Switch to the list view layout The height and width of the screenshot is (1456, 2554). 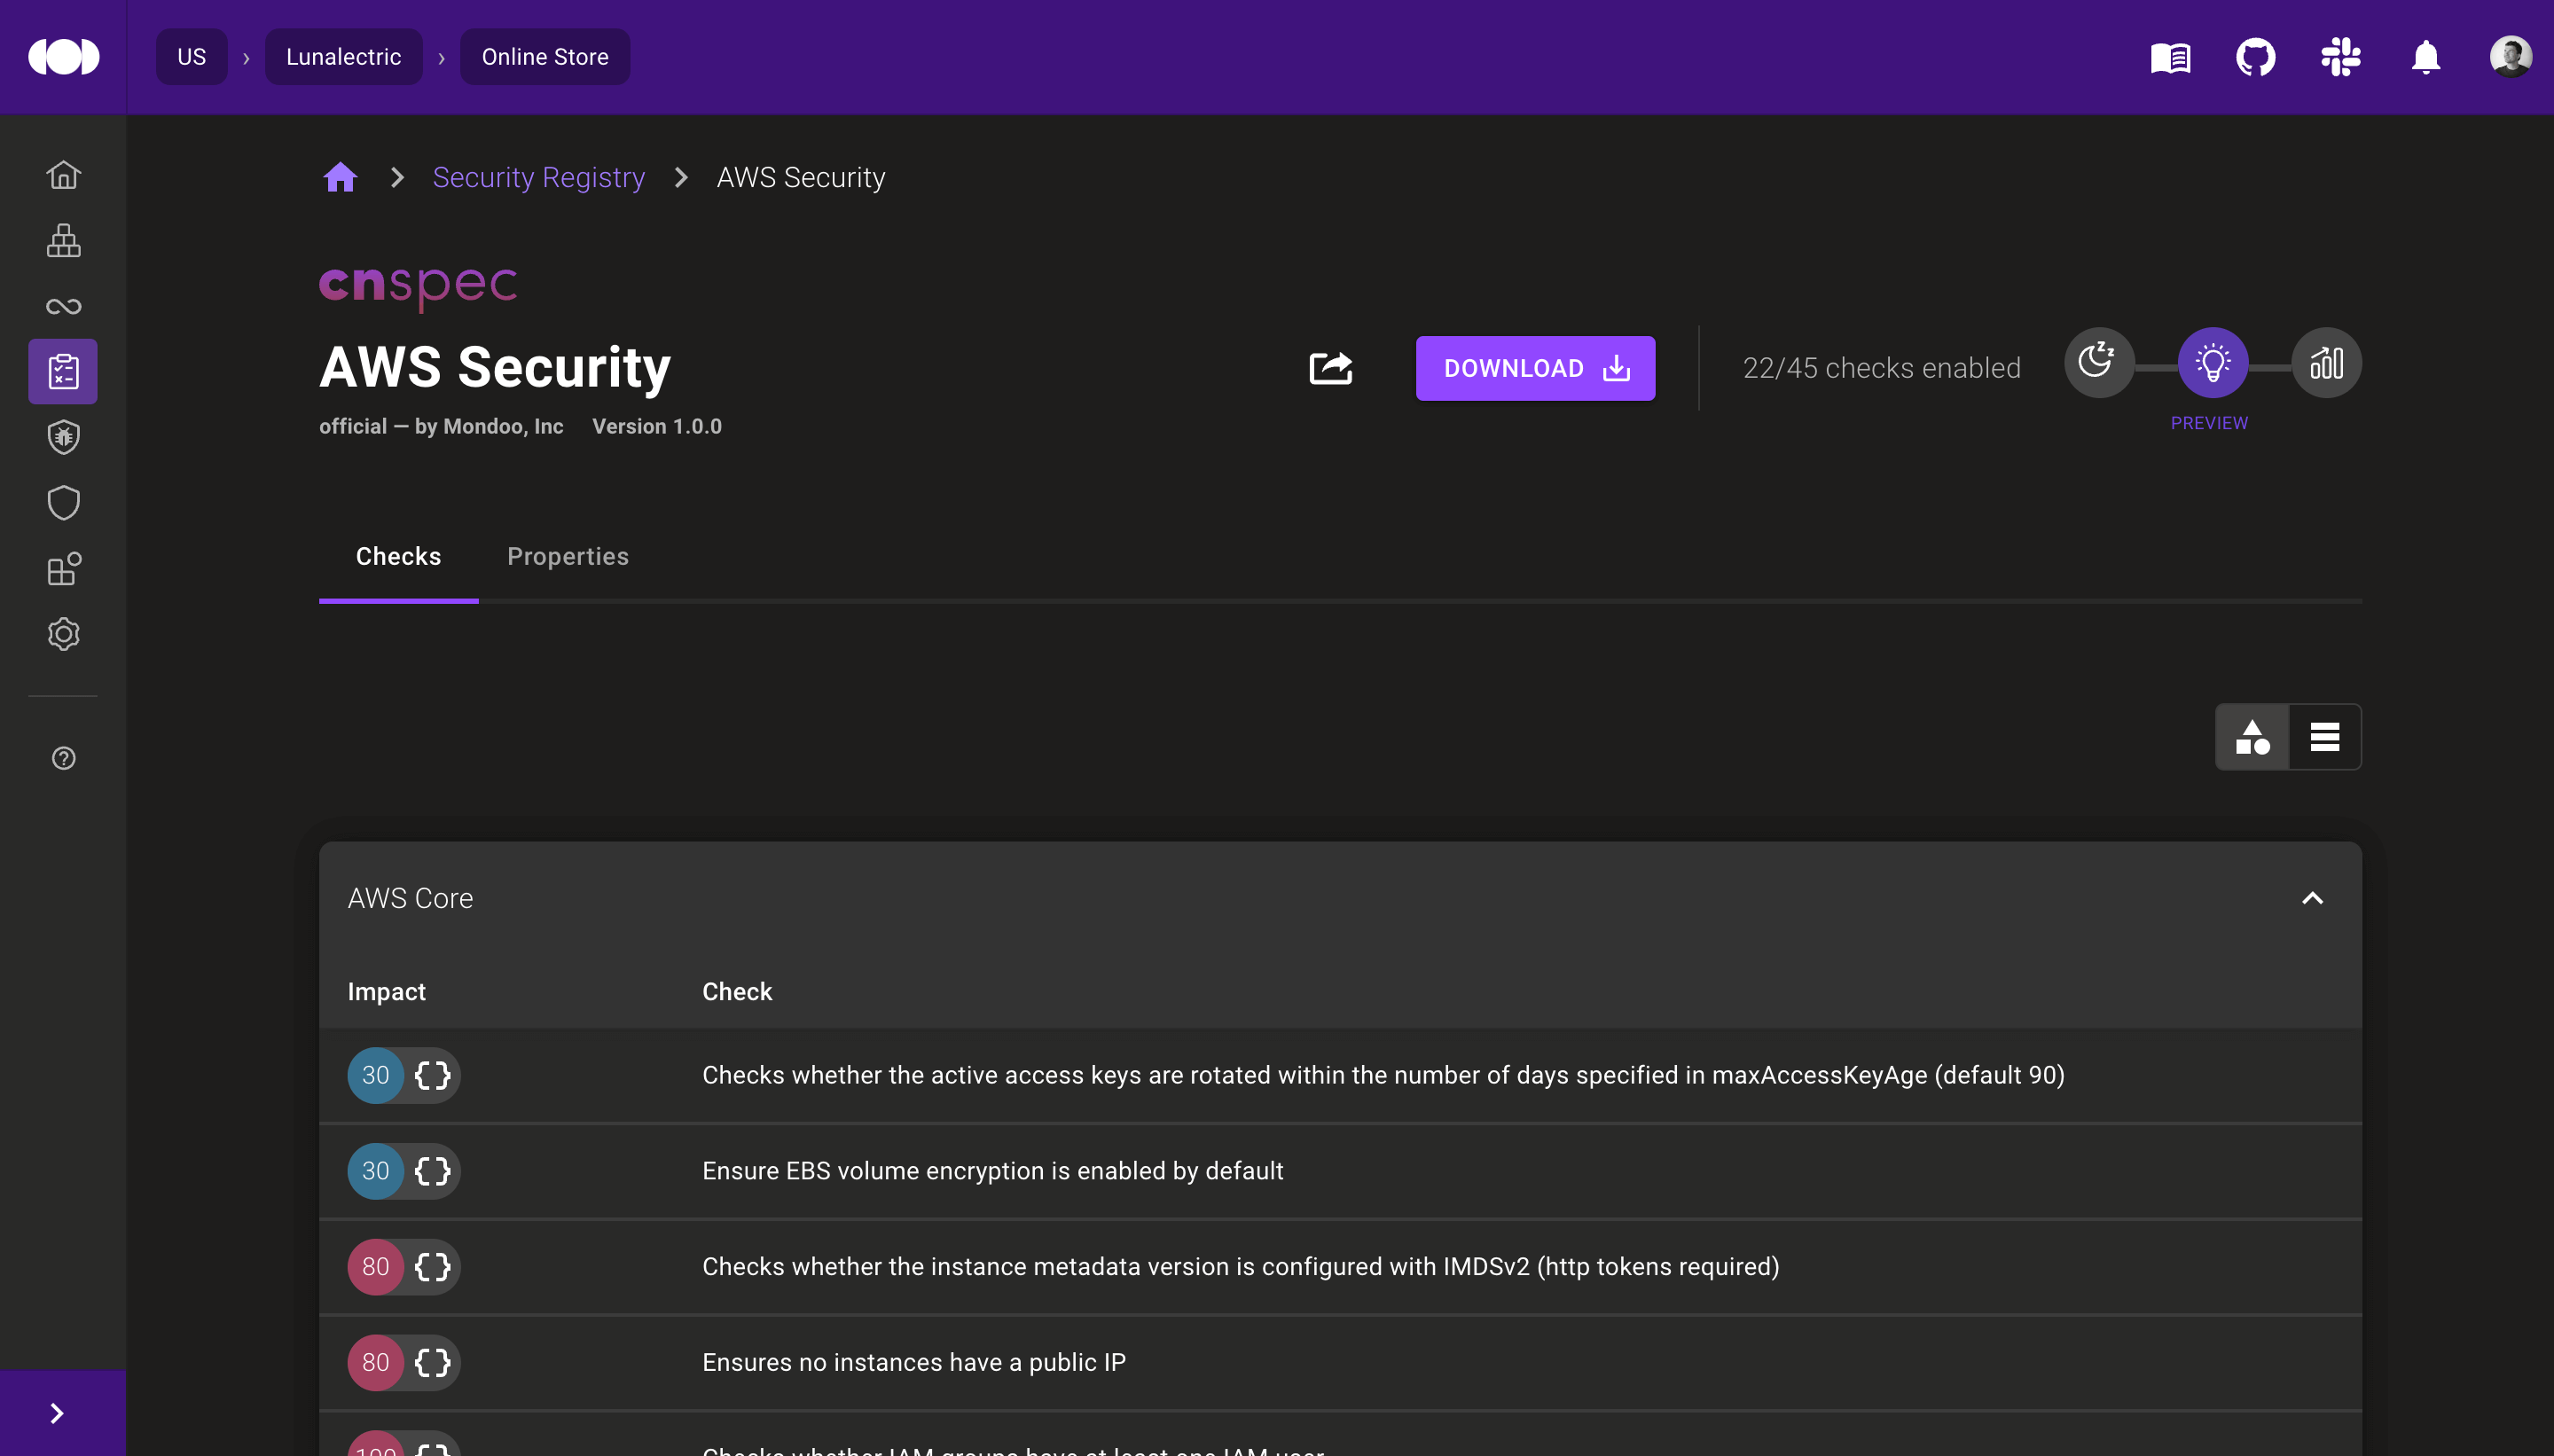point(2324,737)
